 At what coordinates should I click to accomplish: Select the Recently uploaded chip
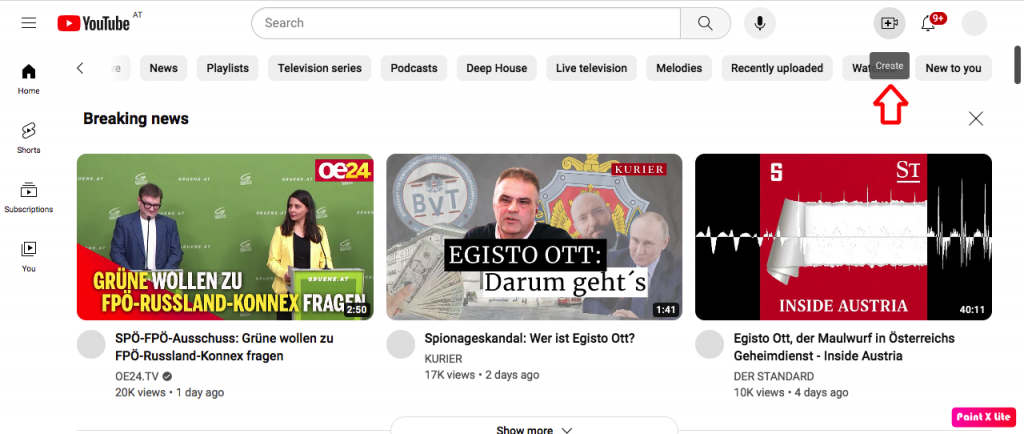[x=777, y=68]
